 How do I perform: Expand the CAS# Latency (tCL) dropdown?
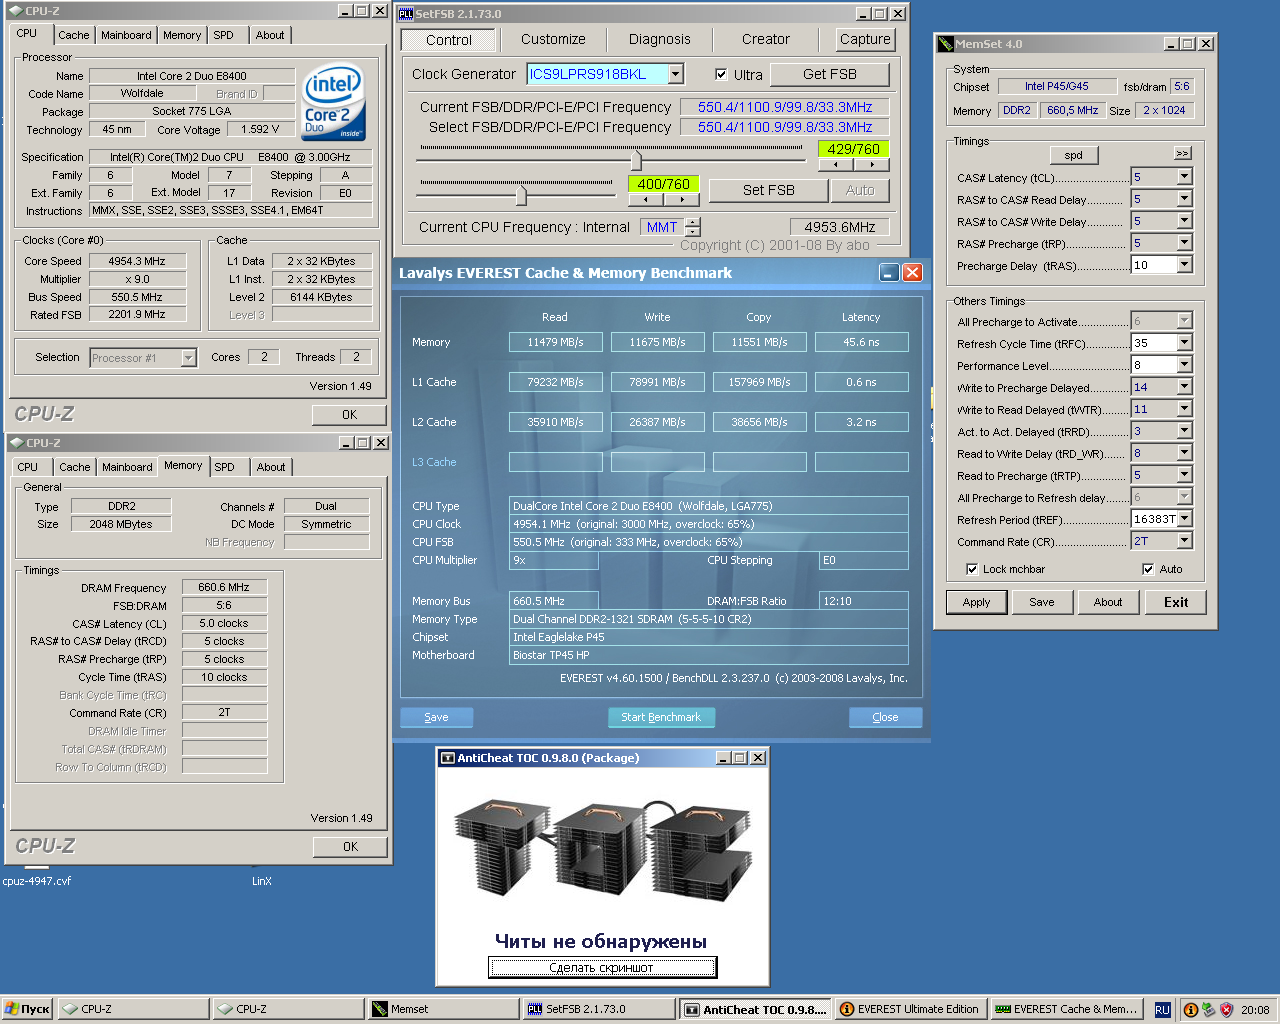[x=1184, y=177]
